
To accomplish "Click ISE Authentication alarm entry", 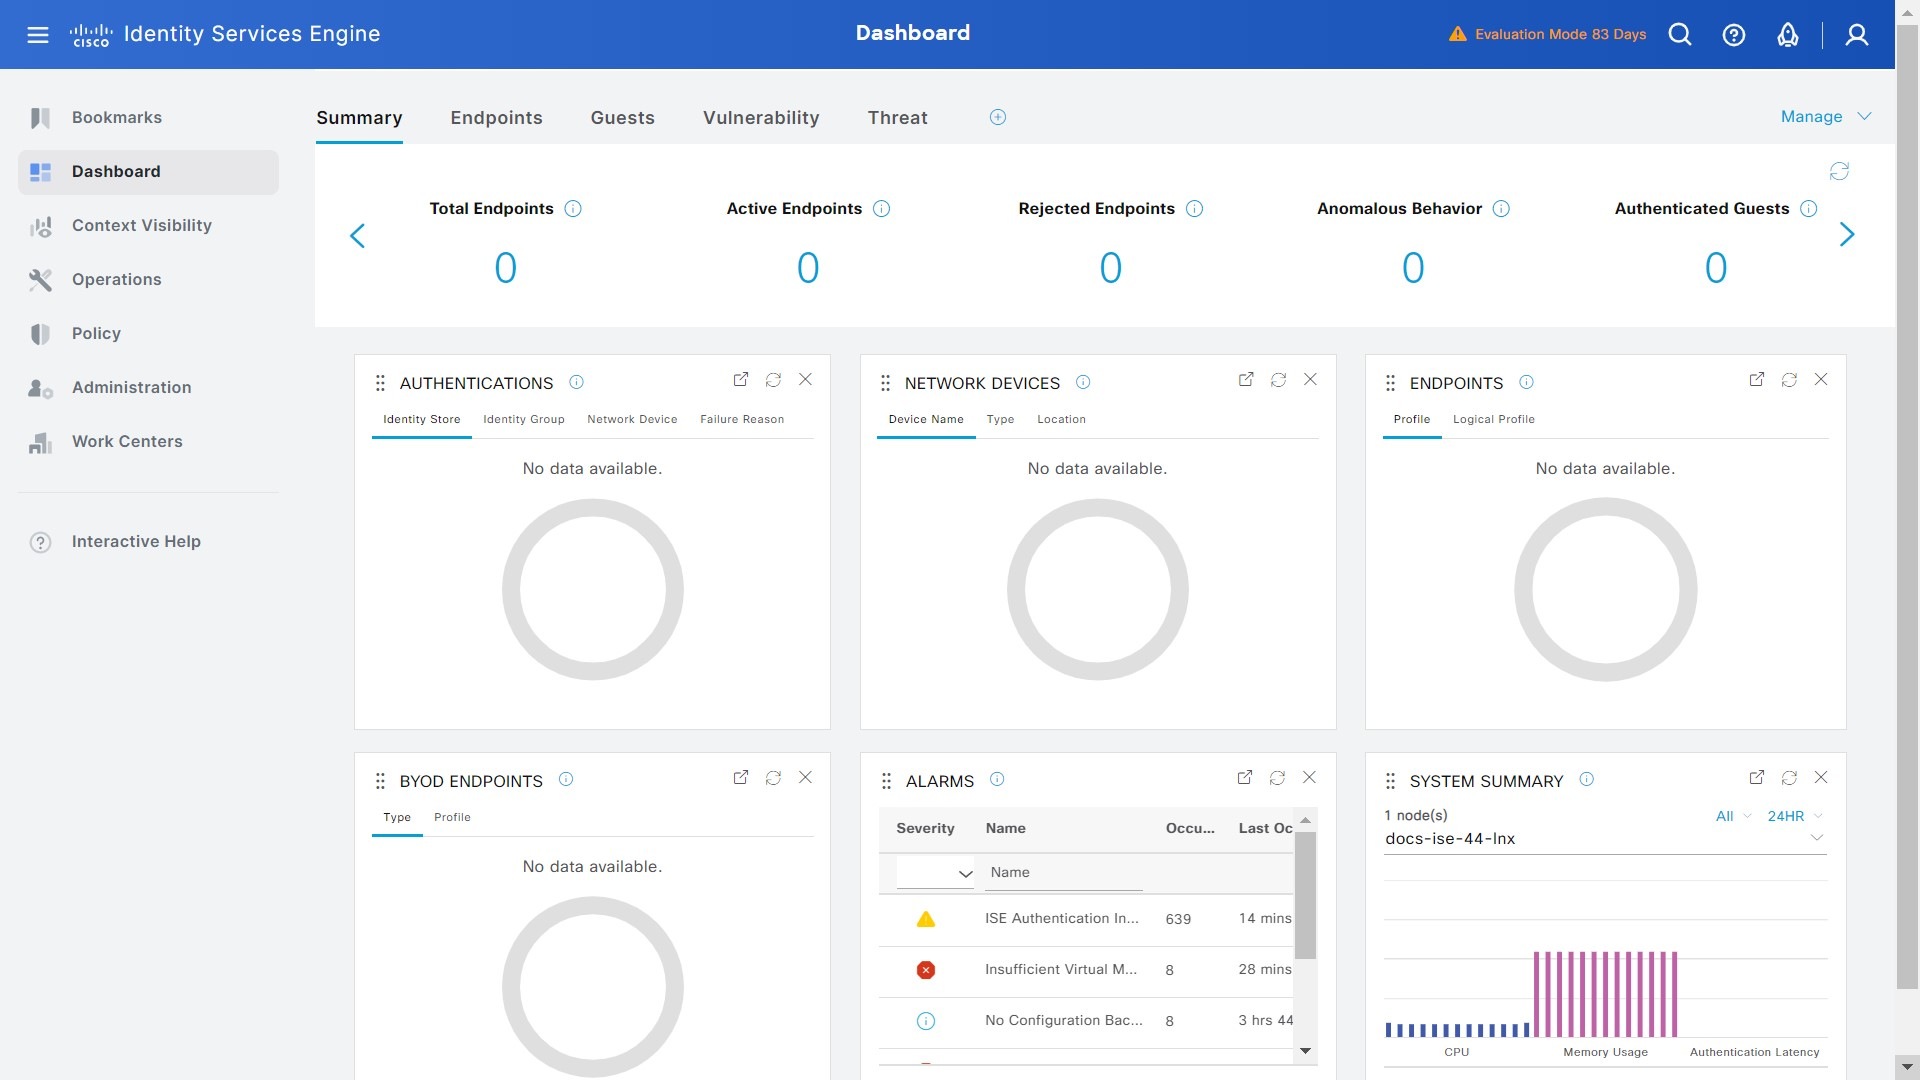I will point(1061,919).
